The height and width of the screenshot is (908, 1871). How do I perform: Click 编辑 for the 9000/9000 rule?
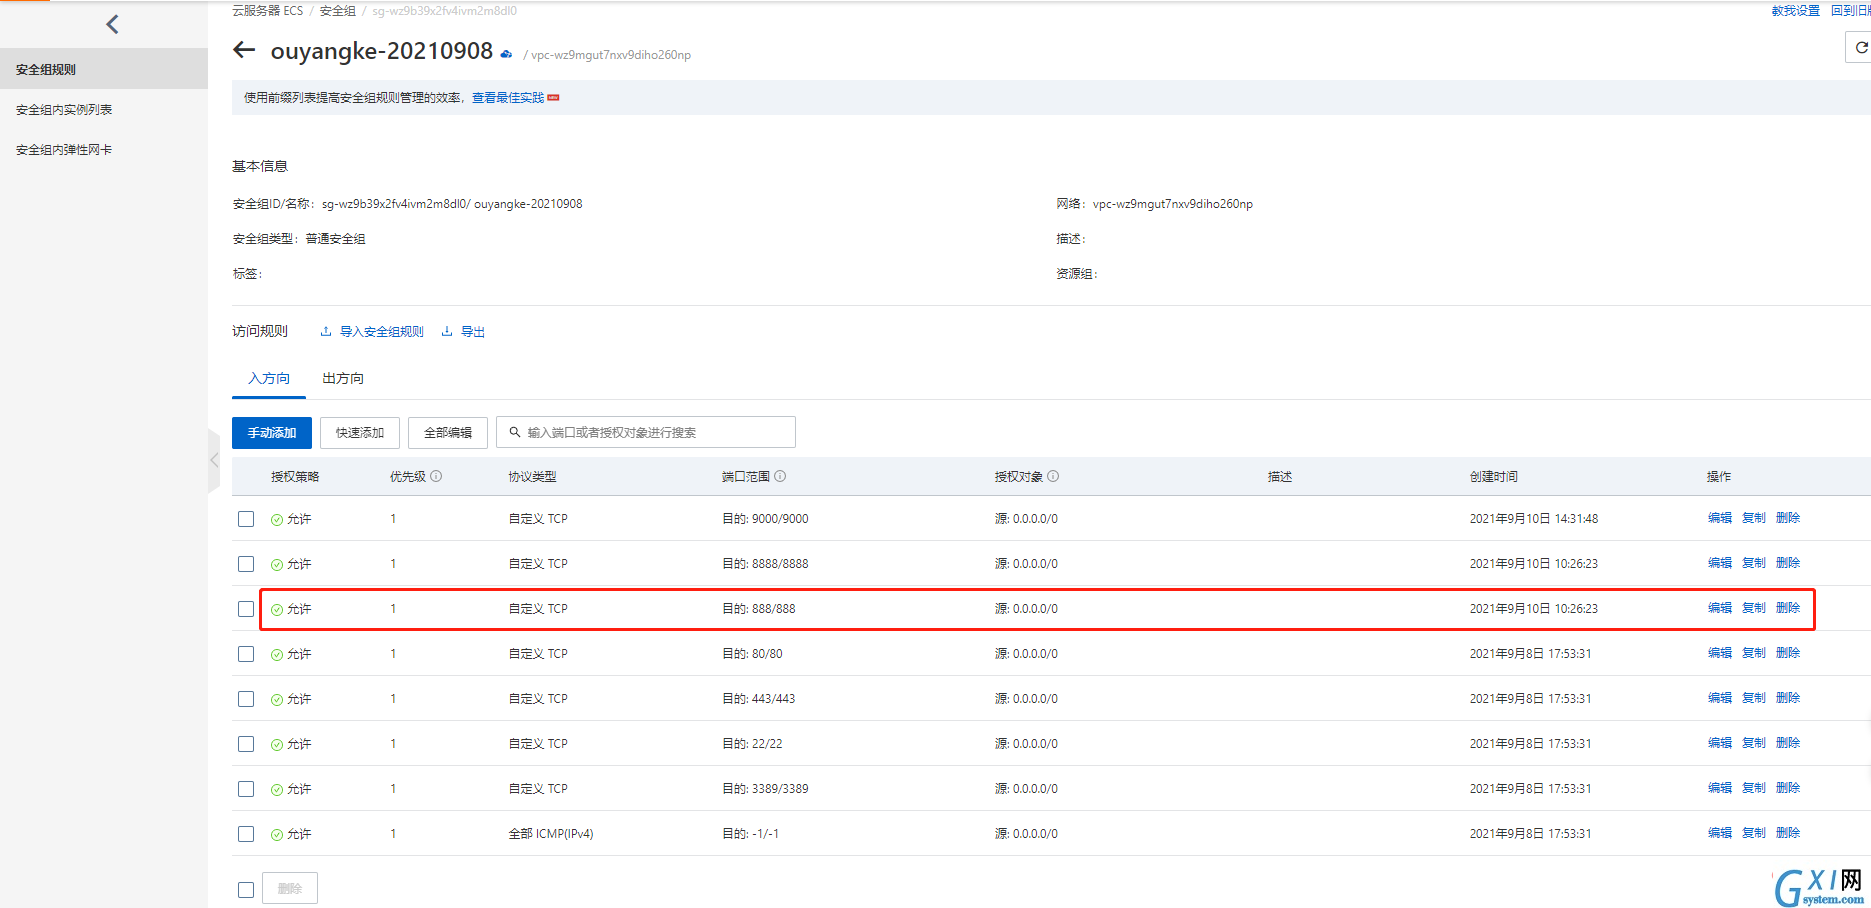1720,518
